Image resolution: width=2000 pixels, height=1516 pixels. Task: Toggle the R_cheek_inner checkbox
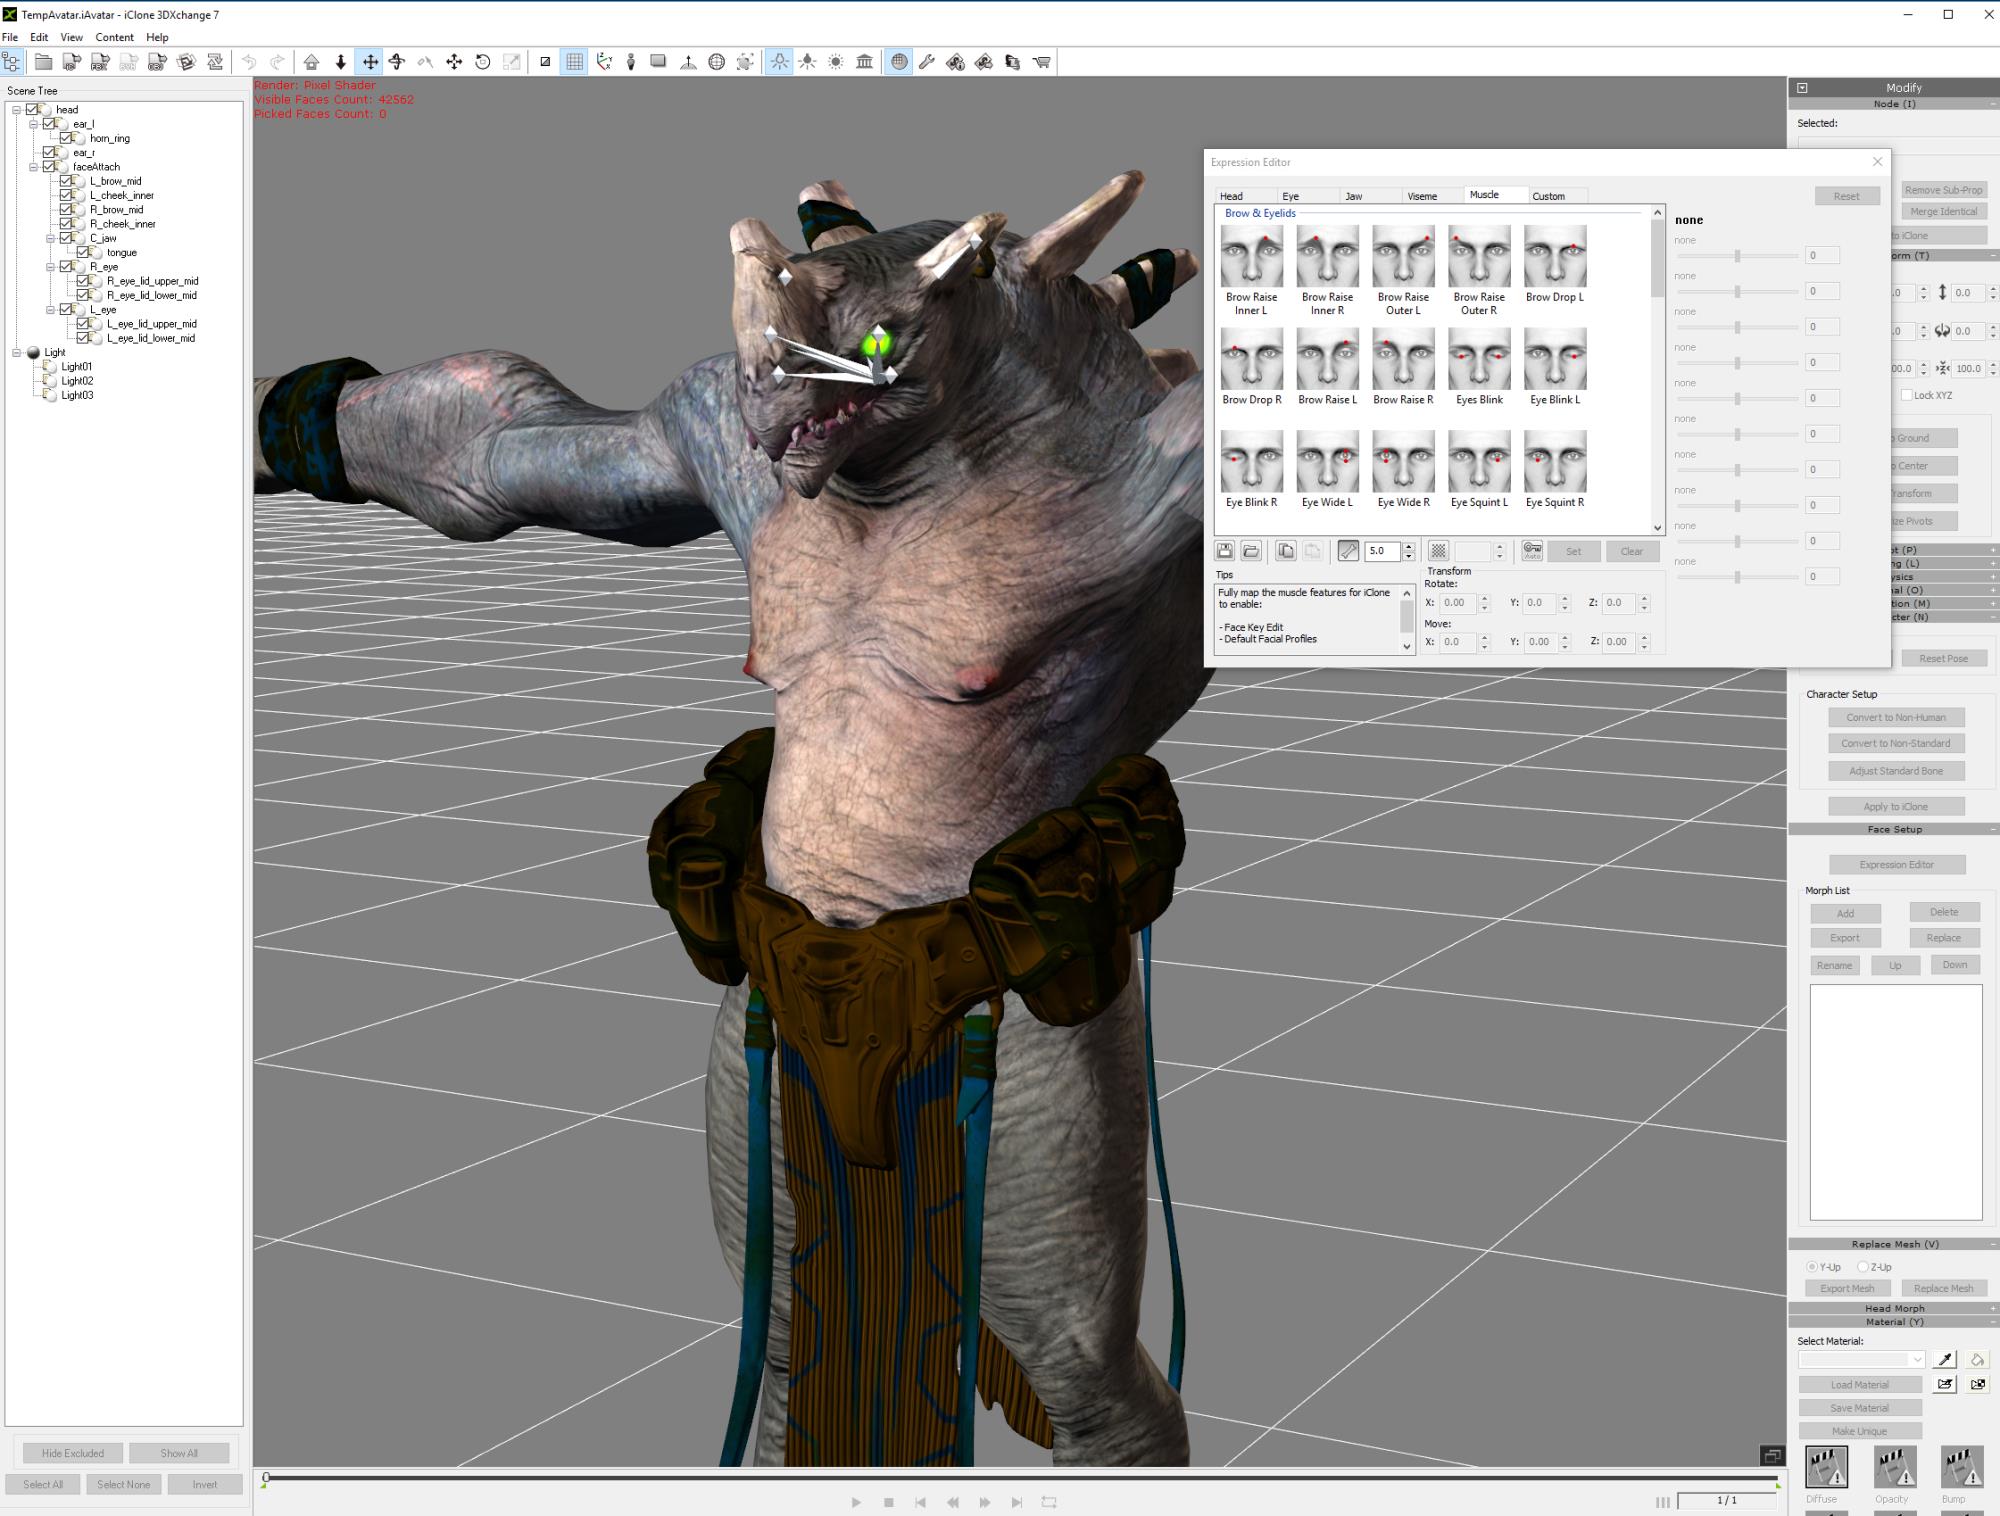pyautogui.click(x=66, y=224)
